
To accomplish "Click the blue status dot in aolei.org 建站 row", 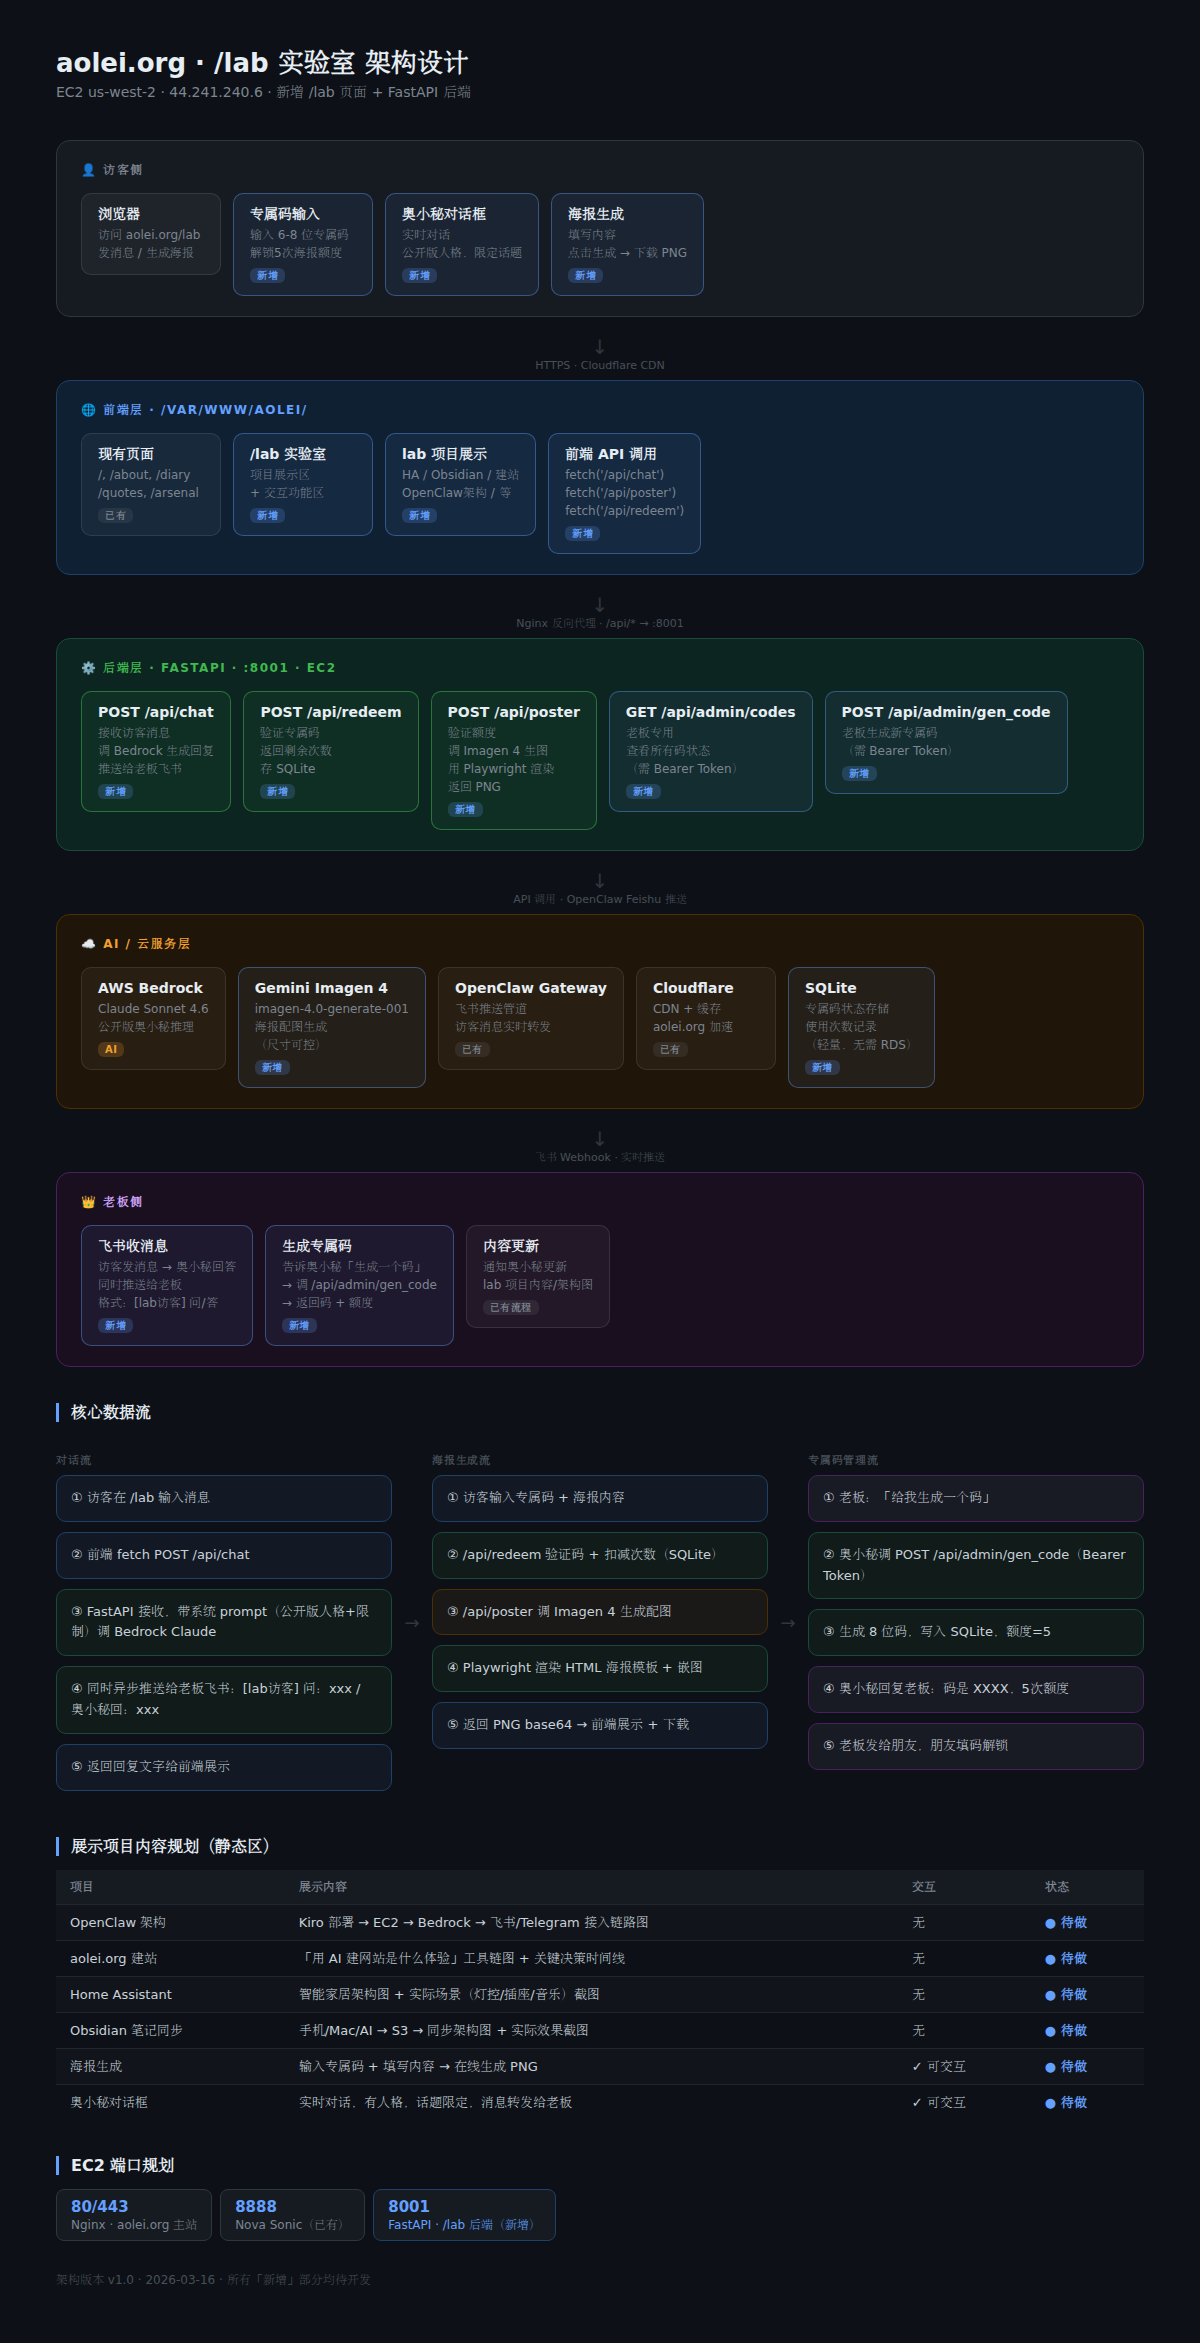I will (1050, 1959).
